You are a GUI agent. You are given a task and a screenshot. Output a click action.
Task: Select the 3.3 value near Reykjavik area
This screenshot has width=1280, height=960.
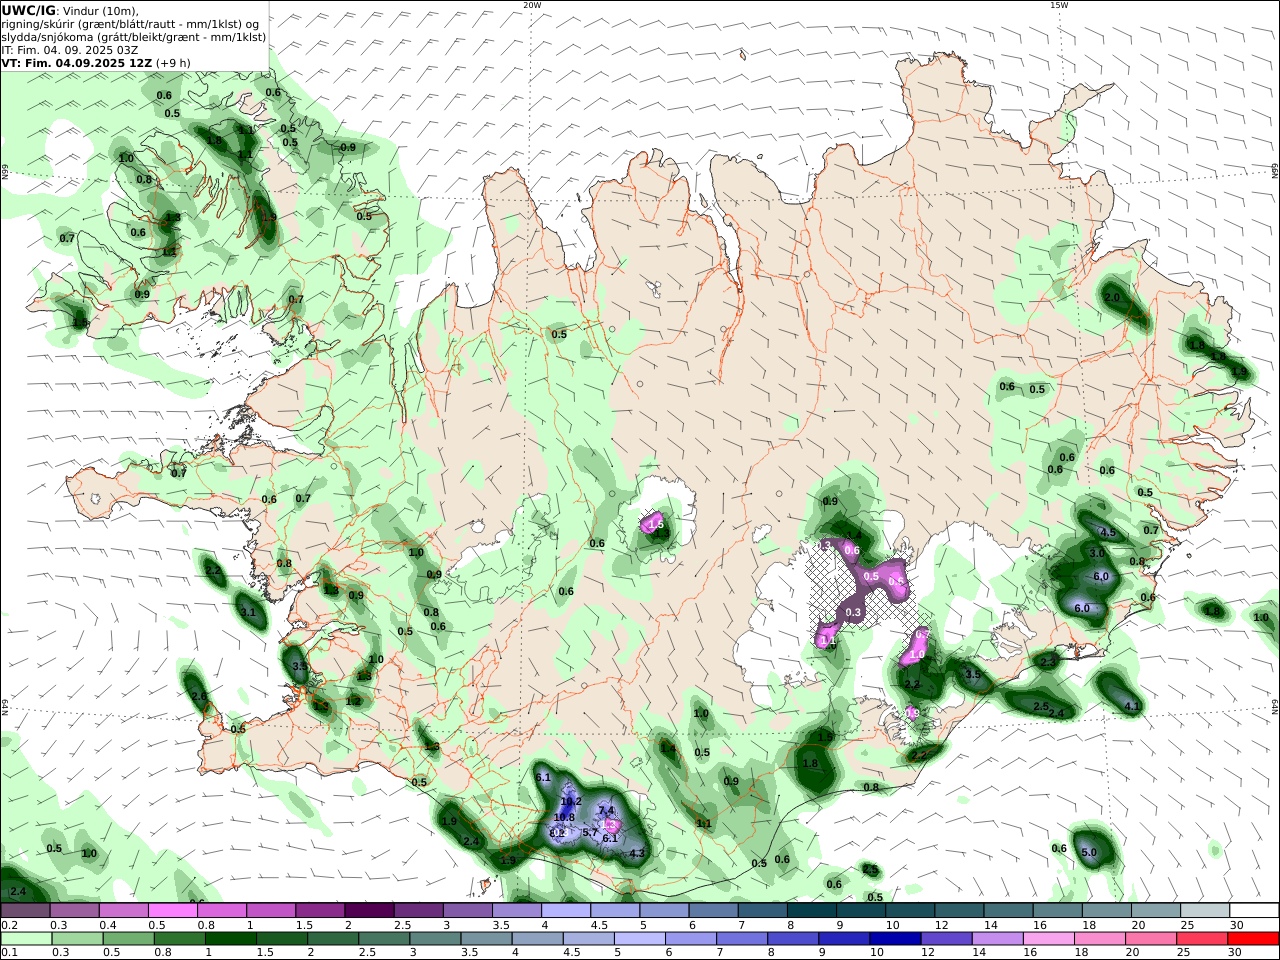click(x=299, y=665)
